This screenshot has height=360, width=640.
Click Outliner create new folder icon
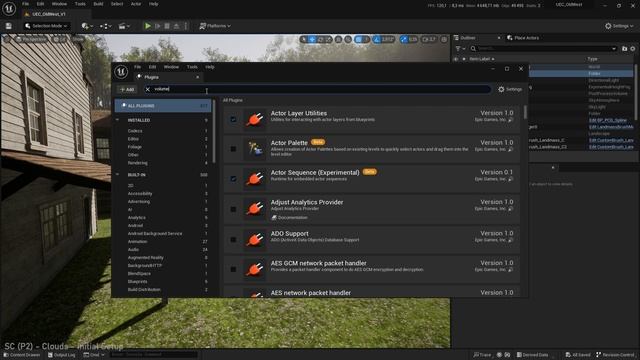coord(624,49)
